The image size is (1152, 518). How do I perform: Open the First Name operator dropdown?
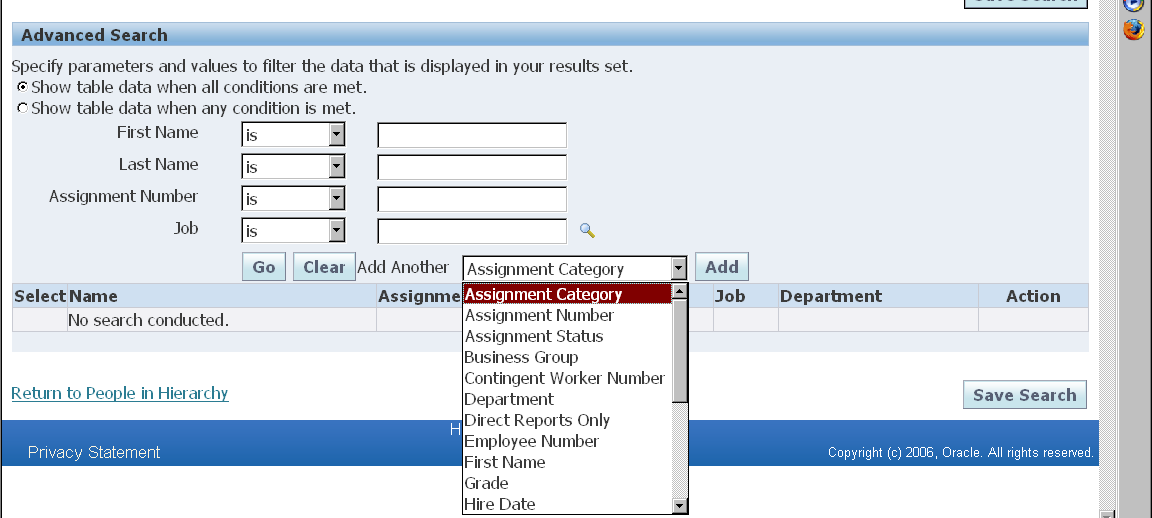[336, 135]
